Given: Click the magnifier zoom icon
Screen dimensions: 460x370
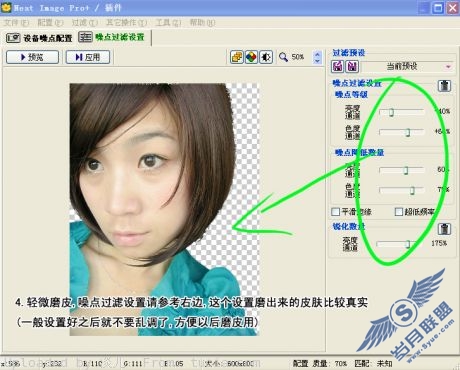Looking at the screenshot, I should point(284,57).
